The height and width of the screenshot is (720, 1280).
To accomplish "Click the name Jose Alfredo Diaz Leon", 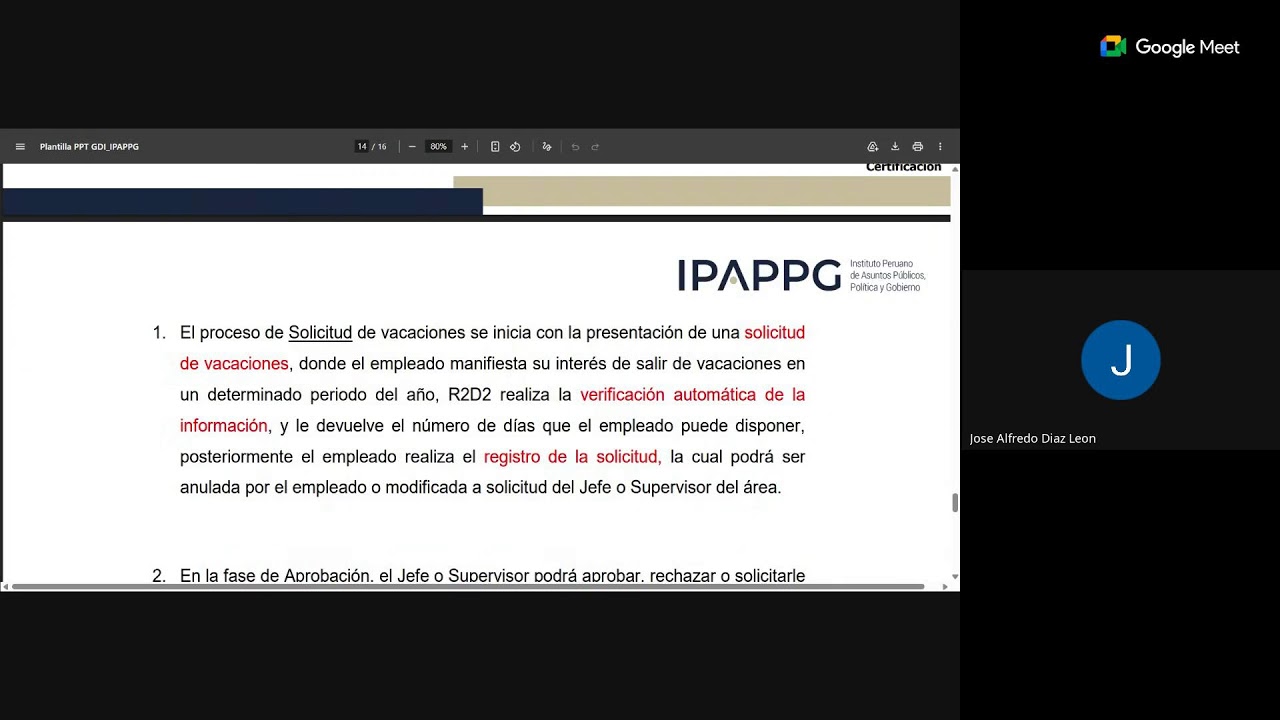I will coord(1033,438).
